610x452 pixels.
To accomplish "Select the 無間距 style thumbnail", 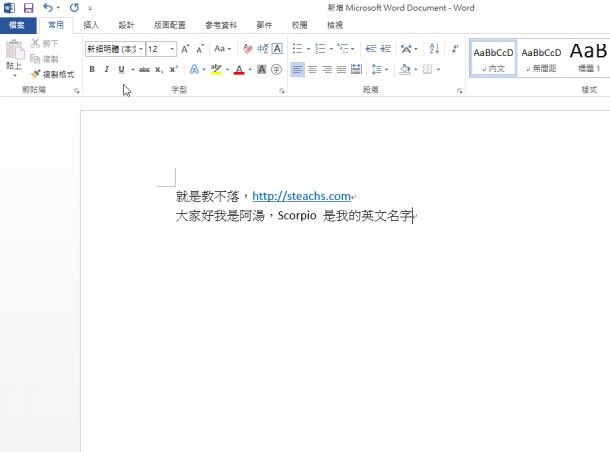I will tap(541, 58).
